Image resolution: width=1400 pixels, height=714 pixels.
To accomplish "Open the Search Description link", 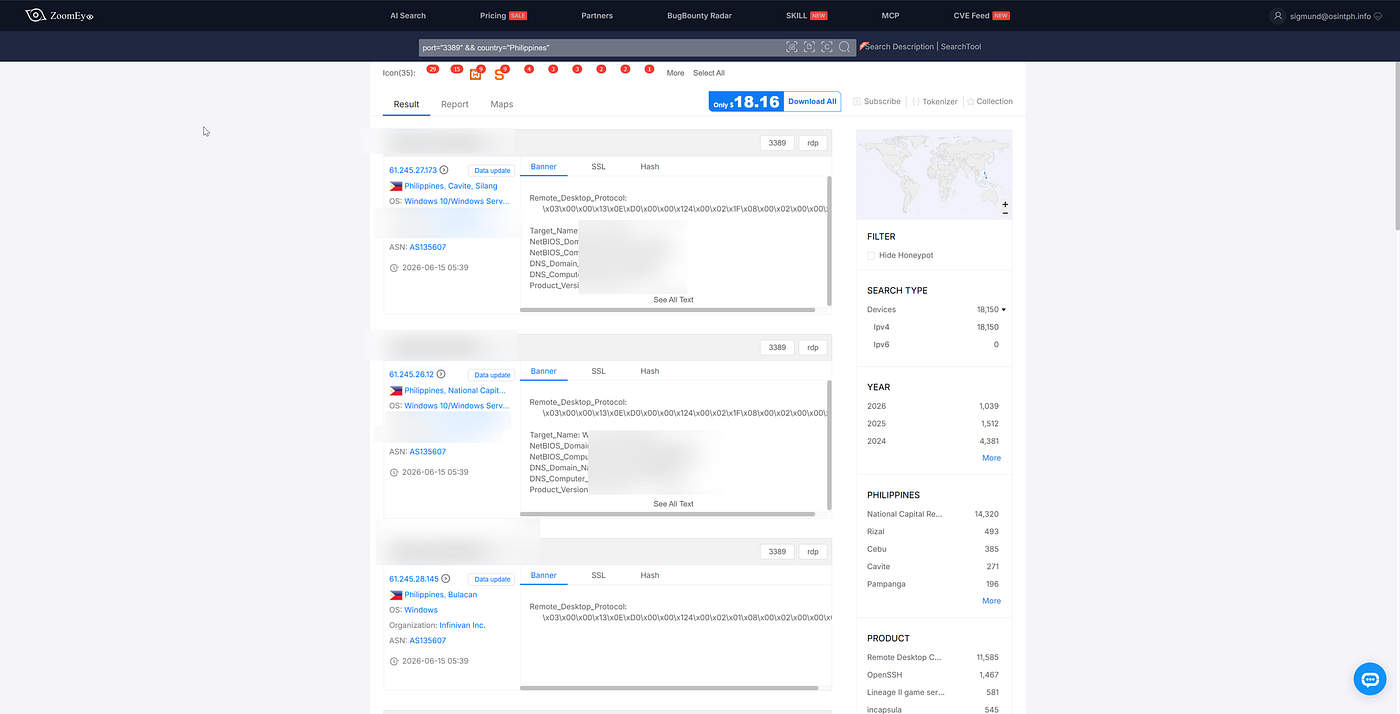I will coord(900,47).
